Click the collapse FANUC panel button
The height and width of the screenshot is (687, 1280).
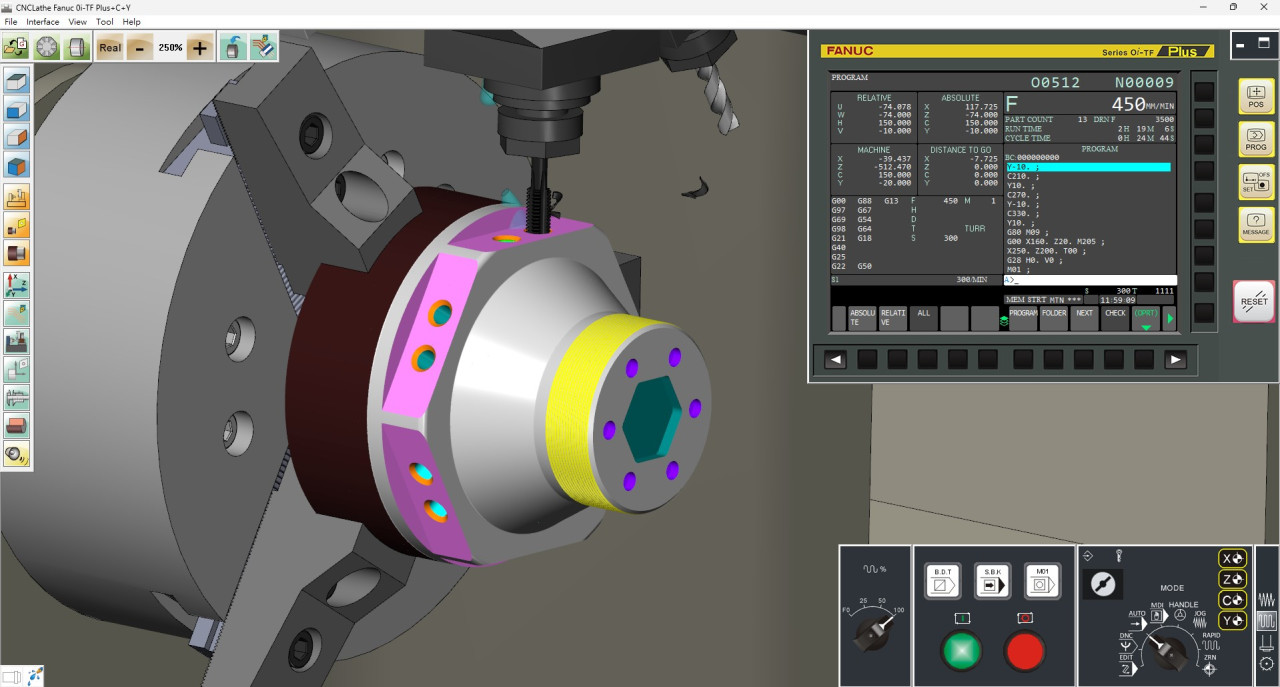tap(1241, 44)
